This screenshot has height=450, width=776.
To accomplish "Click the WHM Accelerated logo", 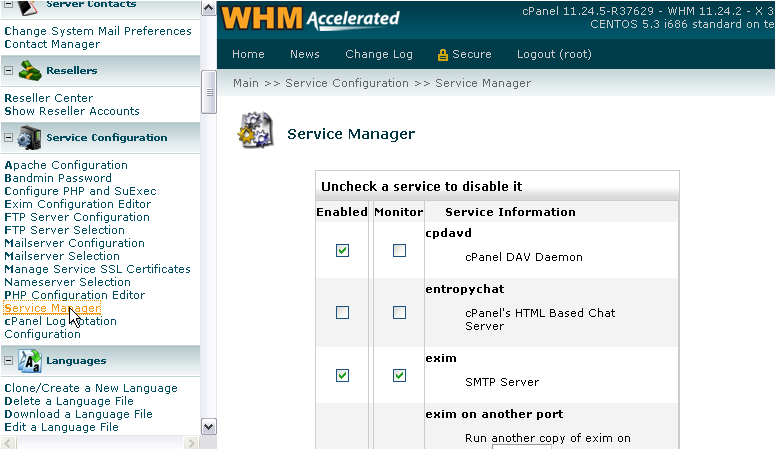I will (x=310, y=18).
